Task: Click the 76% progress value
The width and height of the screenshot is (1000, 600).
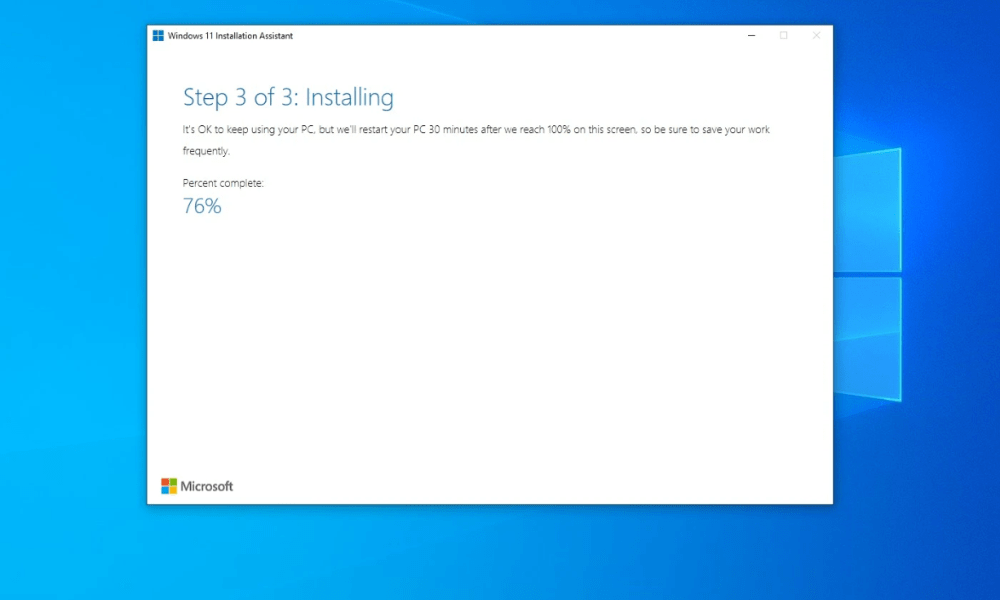Action: [x=202, y=206]
